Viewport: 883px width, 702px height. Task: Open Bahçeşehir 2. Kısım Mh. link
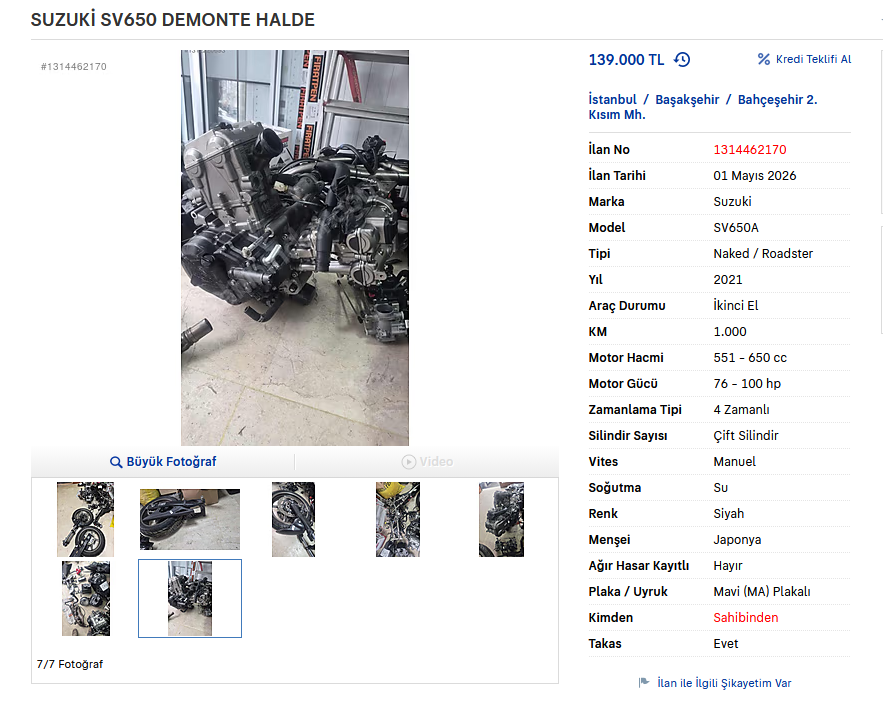coord(703,107)
